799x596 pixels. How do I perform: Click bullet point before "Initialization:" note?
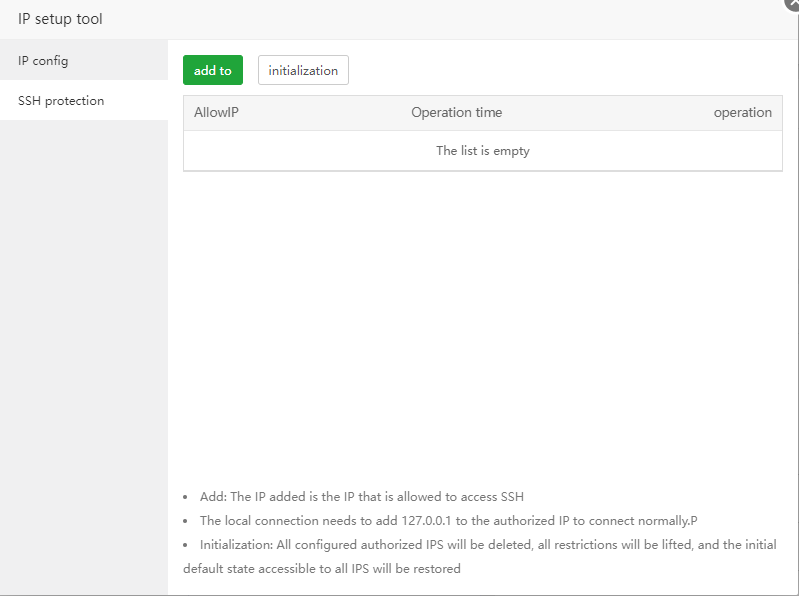coord(187,545)
